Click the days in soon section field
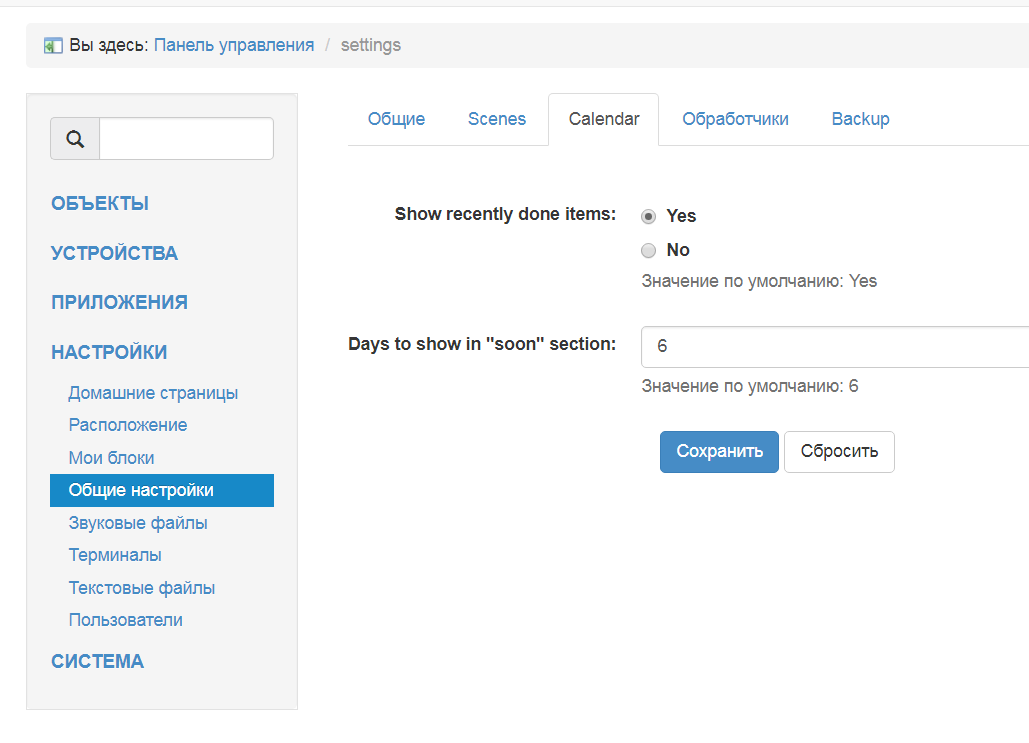 point(835,346)
